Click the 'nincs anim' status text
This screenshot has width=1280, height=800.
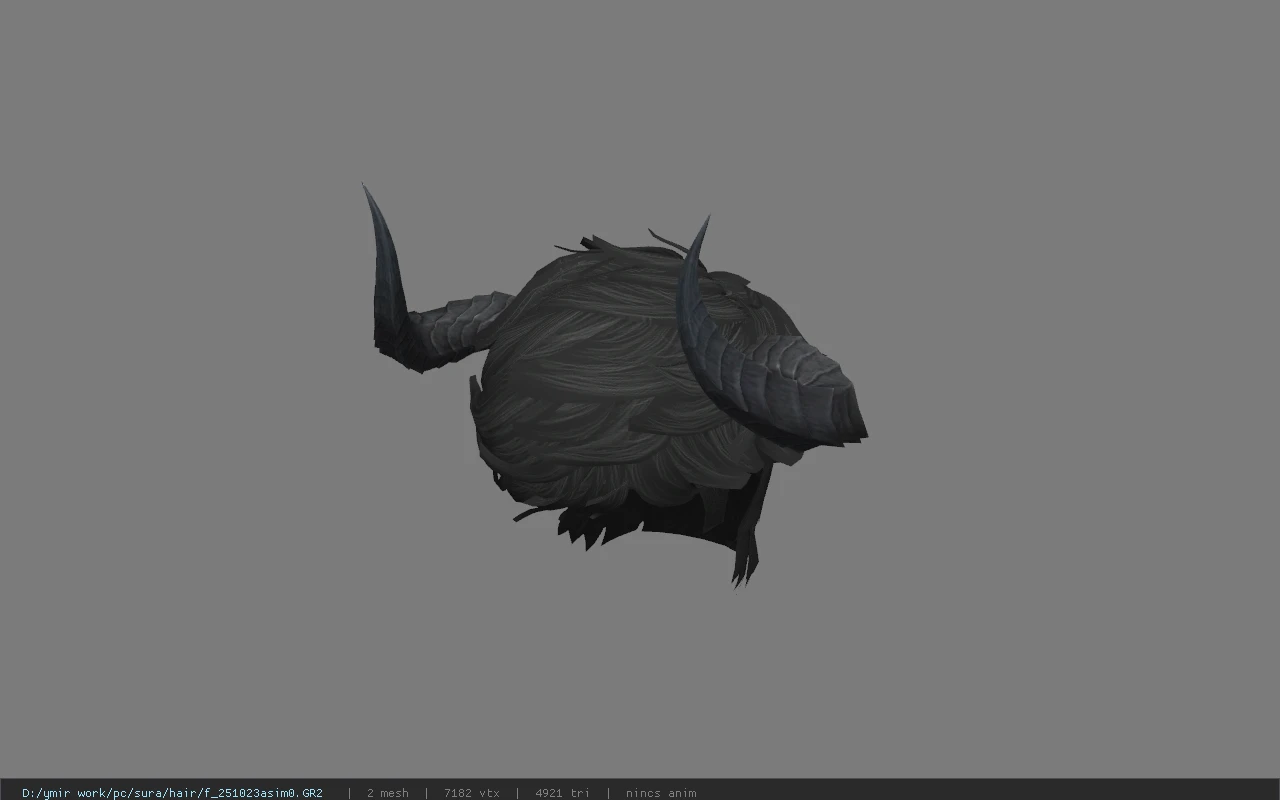coord(661,793)
